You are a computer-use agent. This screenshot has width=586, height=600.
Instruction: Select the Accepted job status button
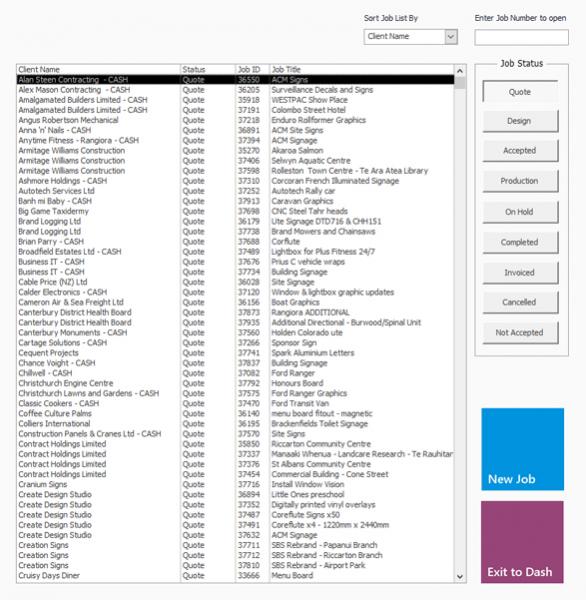pos(520,150)
